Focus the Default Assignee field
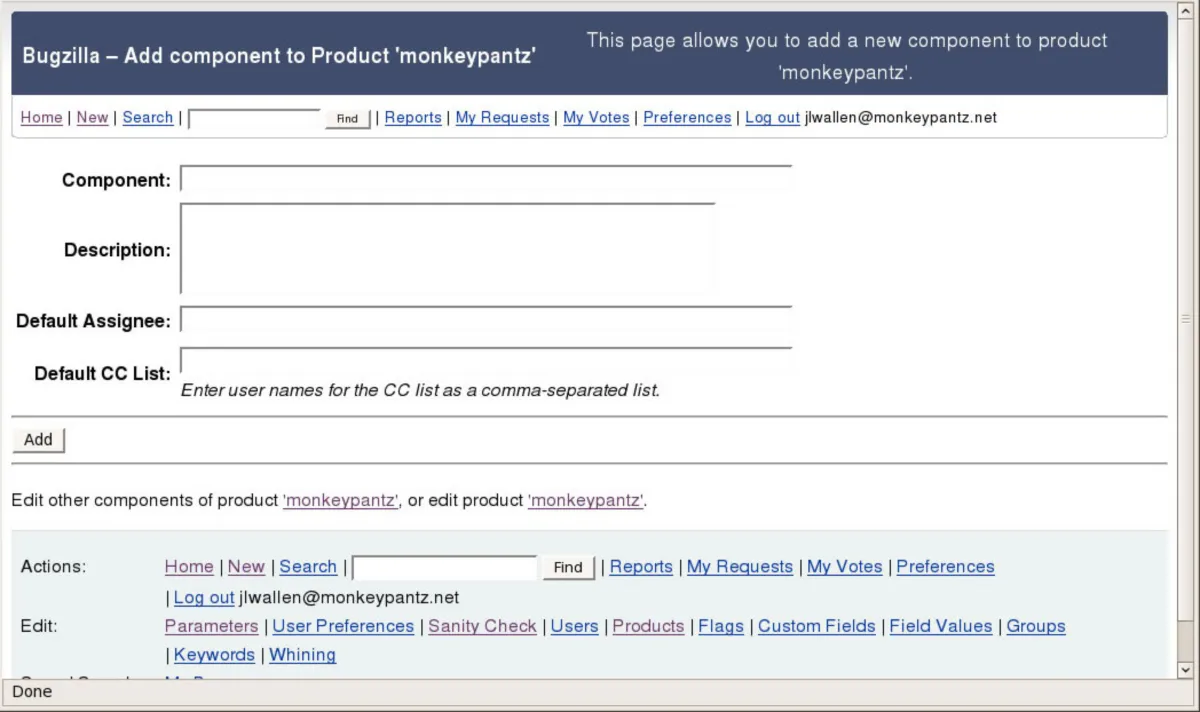 point(486,320)
